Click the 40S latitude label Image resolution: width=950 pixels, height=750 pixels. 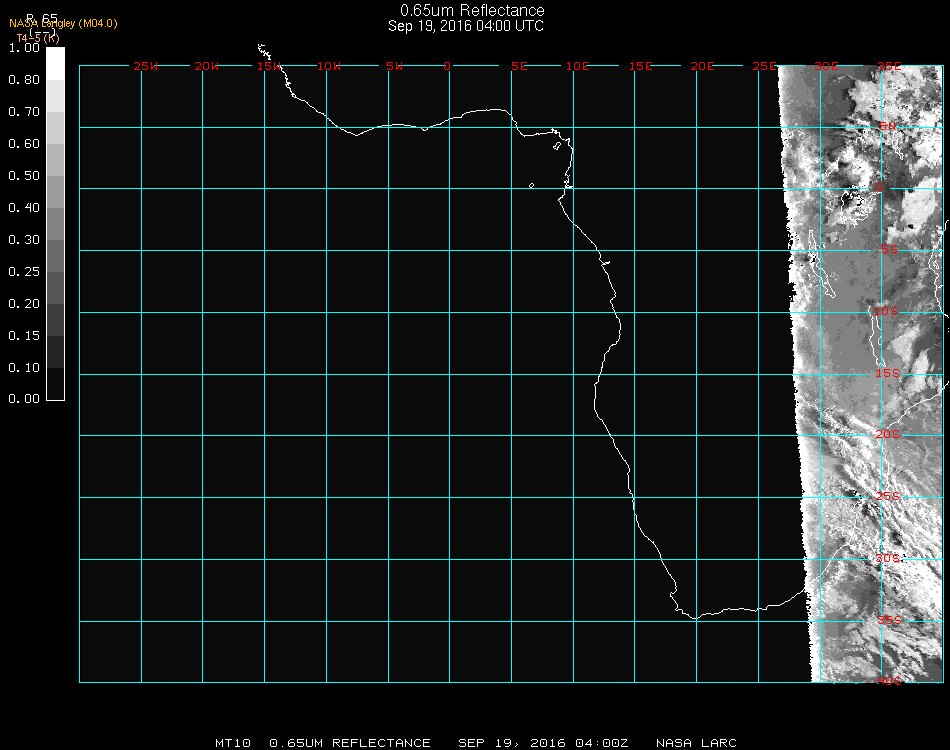point(889,681)
